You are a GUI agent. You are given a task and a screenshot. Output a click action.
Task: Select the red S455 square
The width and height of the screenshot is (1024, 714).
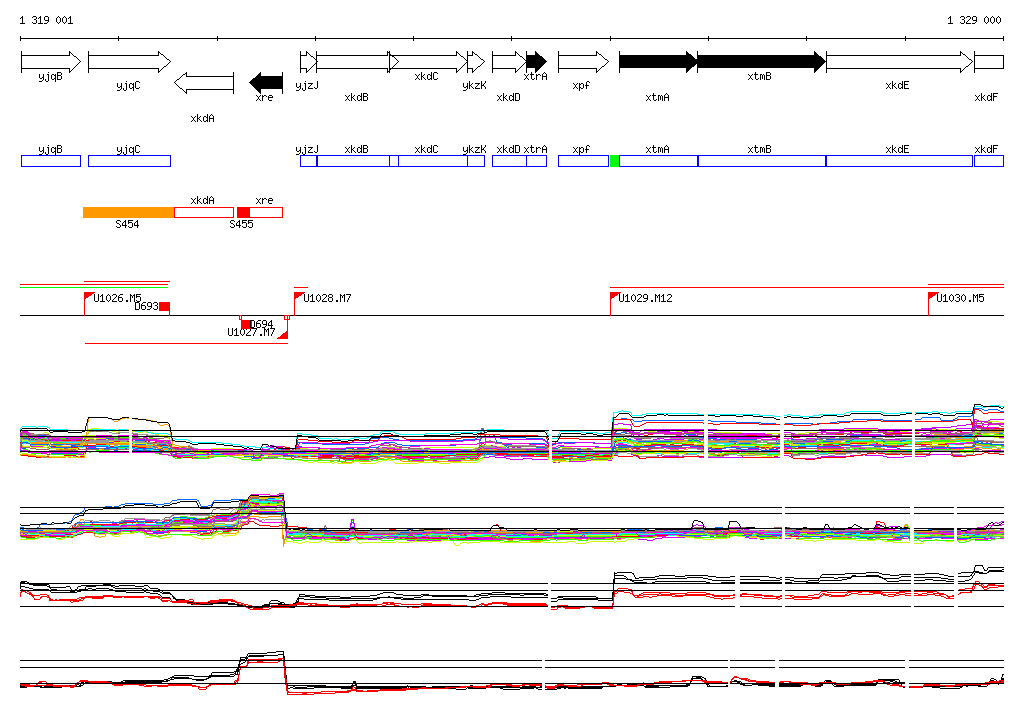[x=243, y=212]
